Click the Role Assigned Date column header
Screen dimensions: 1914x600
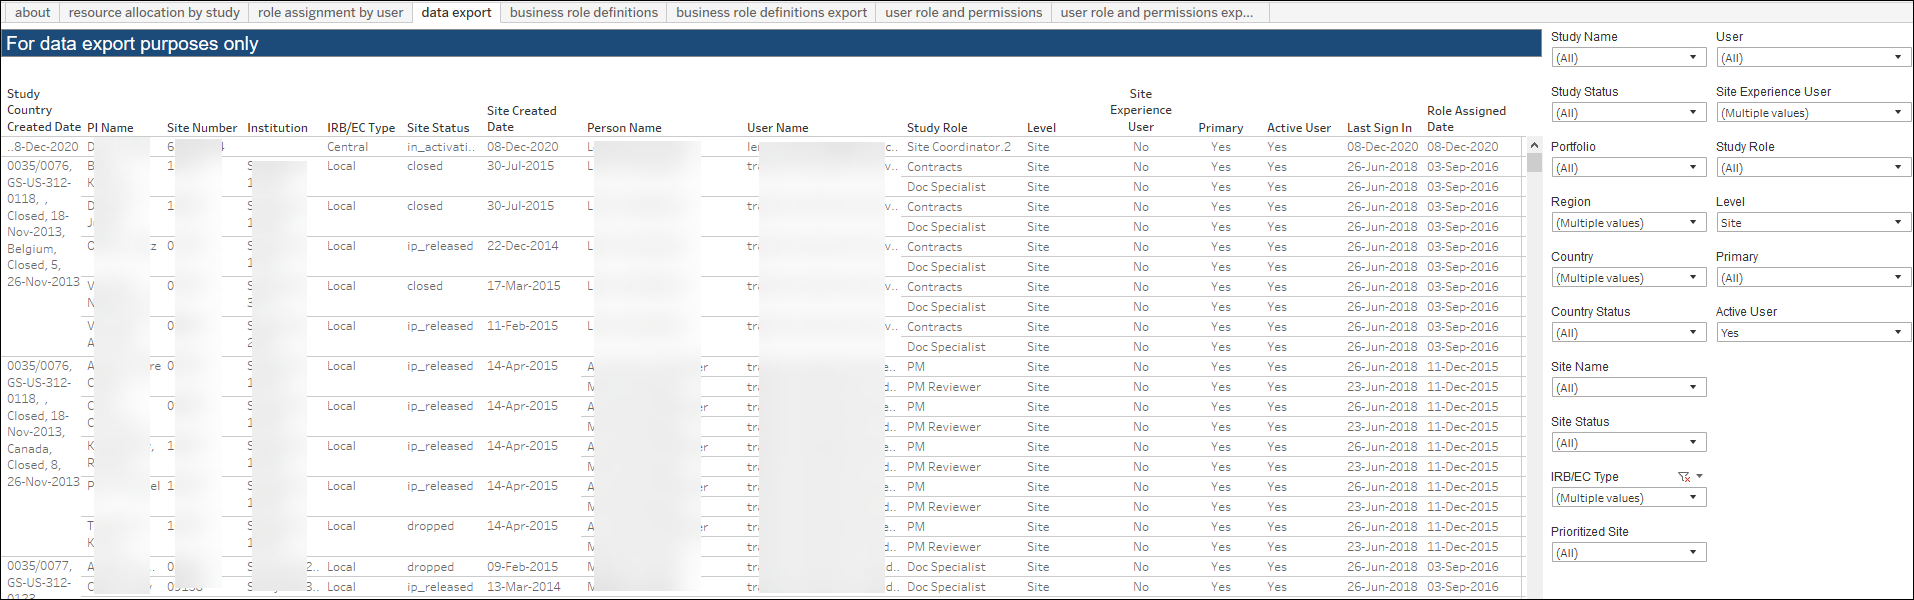(1466, 119)
